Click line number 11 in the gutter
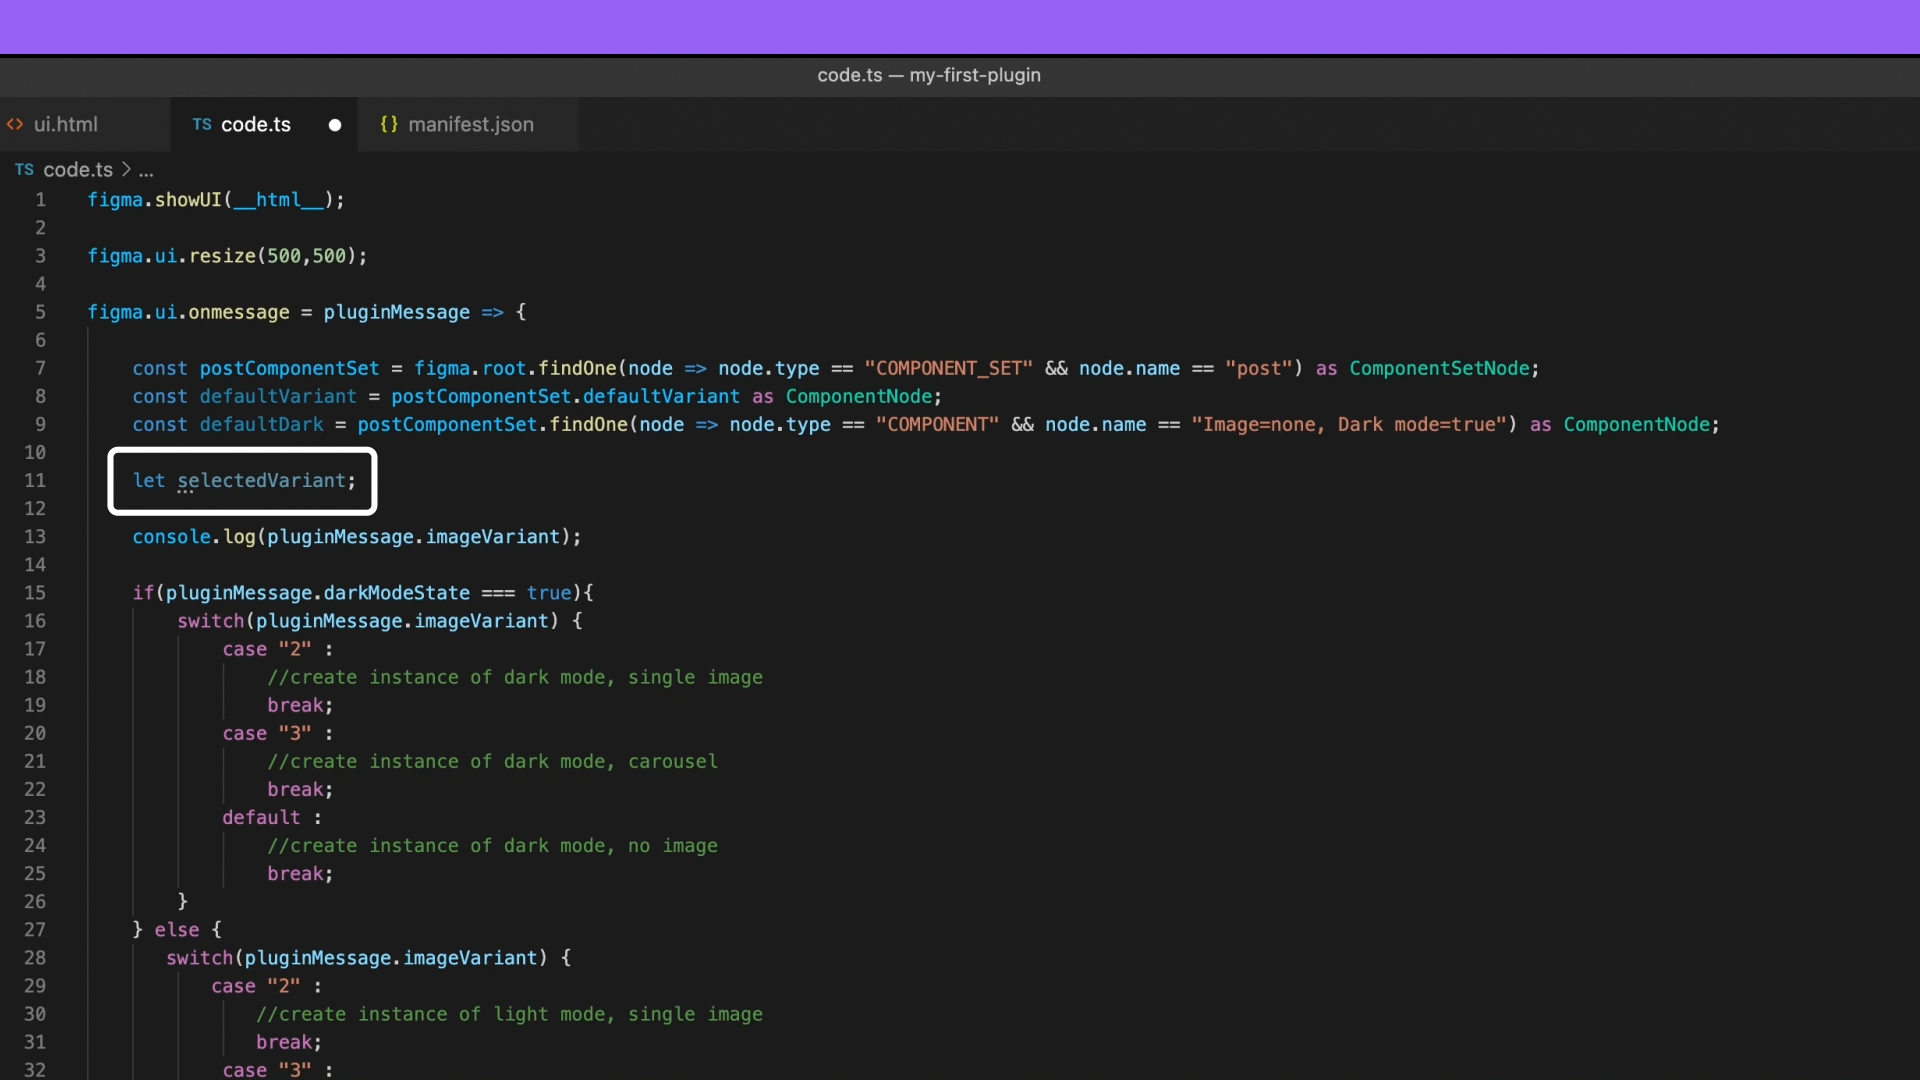This screenshot has width=1920, height=1080. pyautogui.click(x=35, y=481)
